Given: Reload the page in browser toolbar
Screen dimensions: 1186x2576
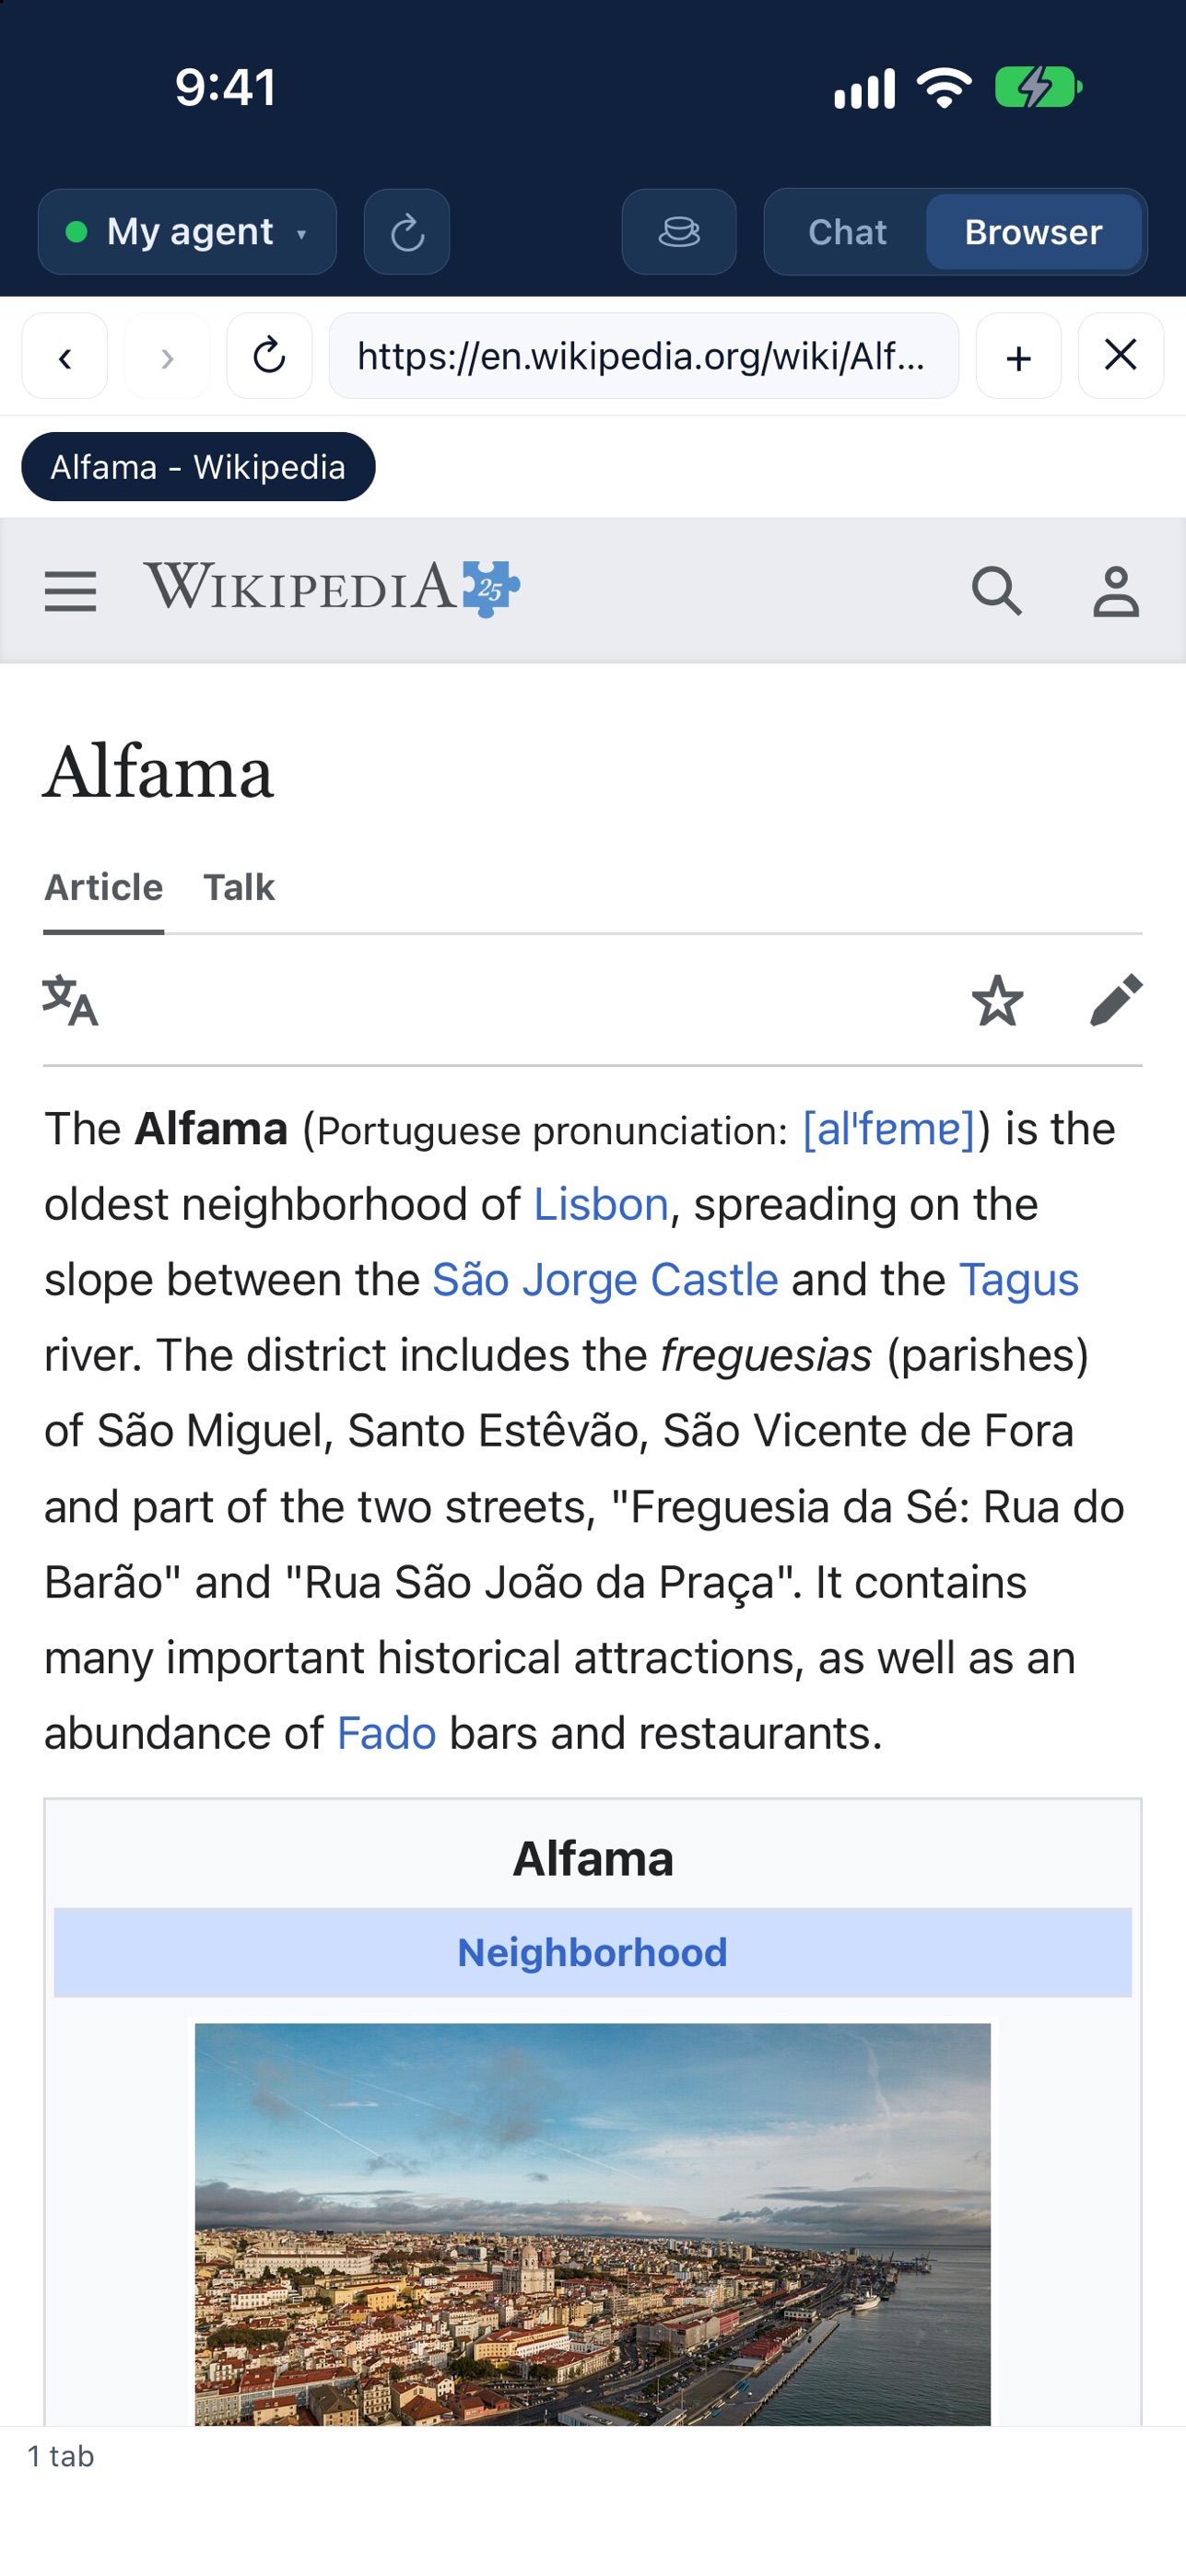Looking at the screenshot, I should pyautogui.click(x=269, y=356).
